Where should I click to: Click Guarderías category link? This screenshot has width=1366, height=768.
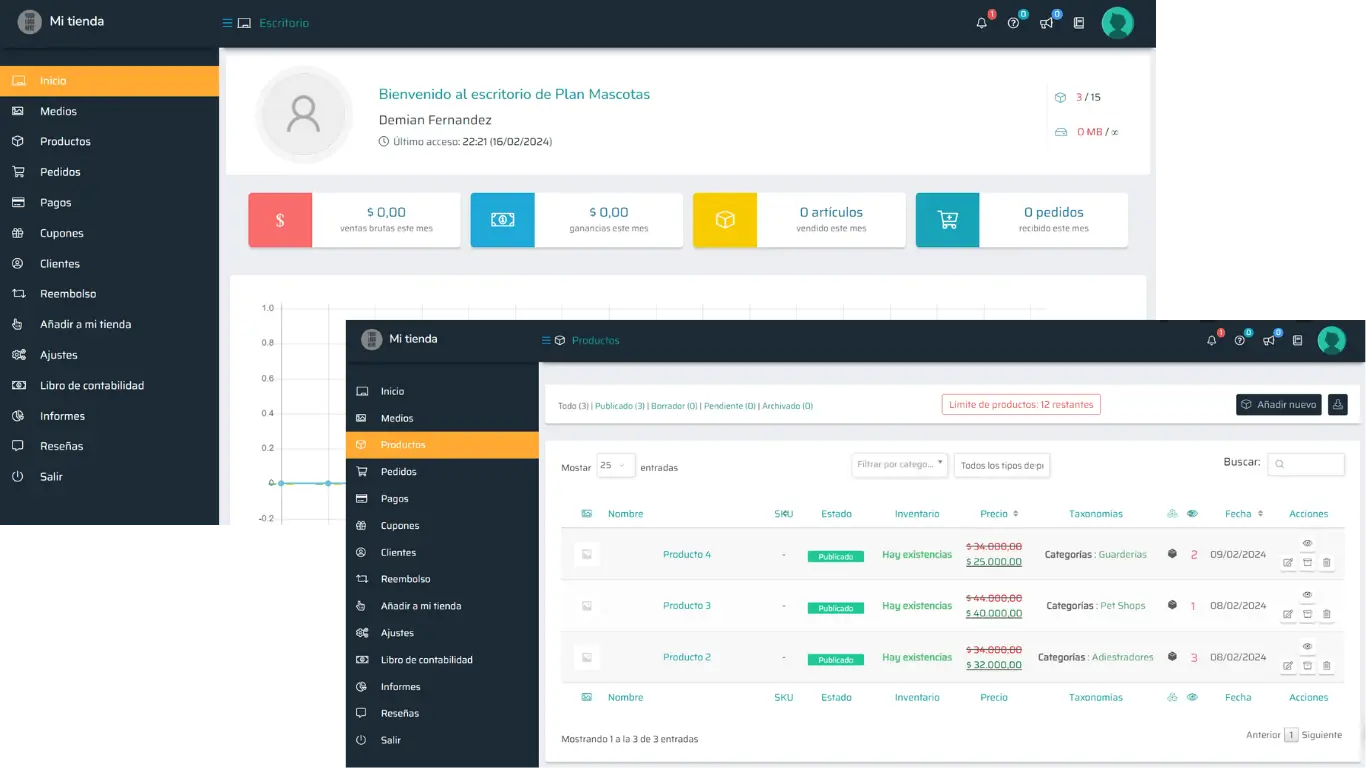coord(1122,554)
